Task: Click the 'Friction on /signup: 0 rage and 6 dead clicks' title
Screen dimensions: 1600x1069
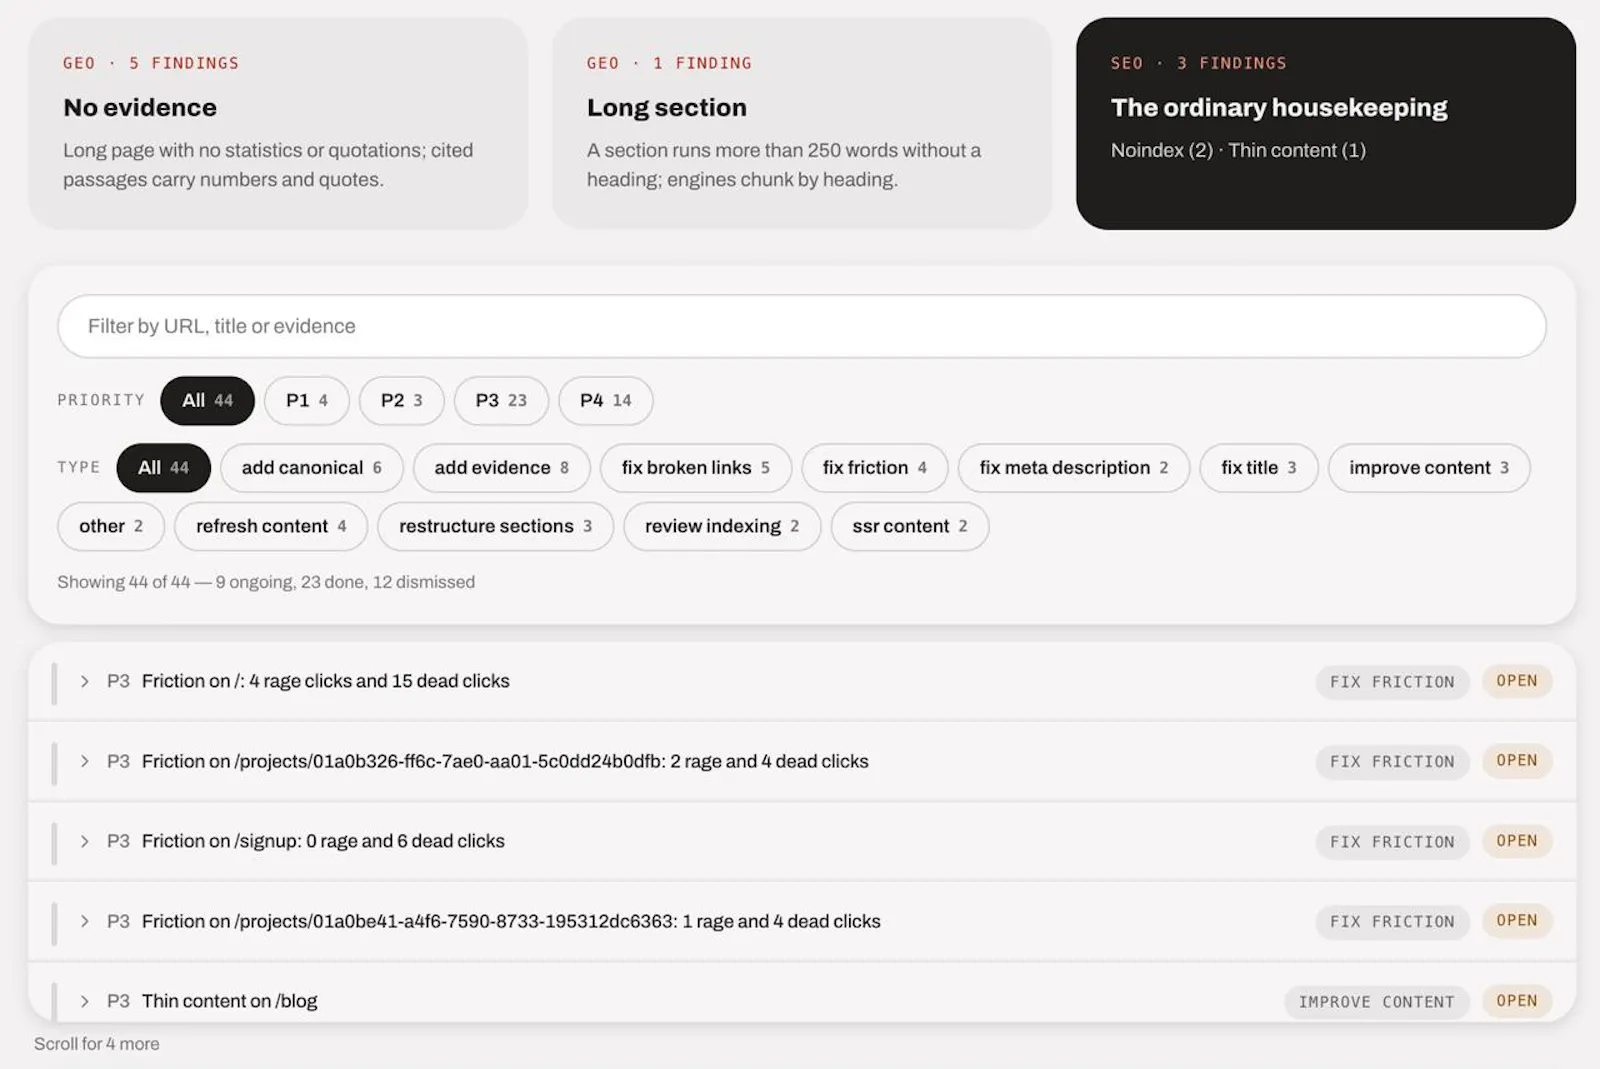Action: 323,841
